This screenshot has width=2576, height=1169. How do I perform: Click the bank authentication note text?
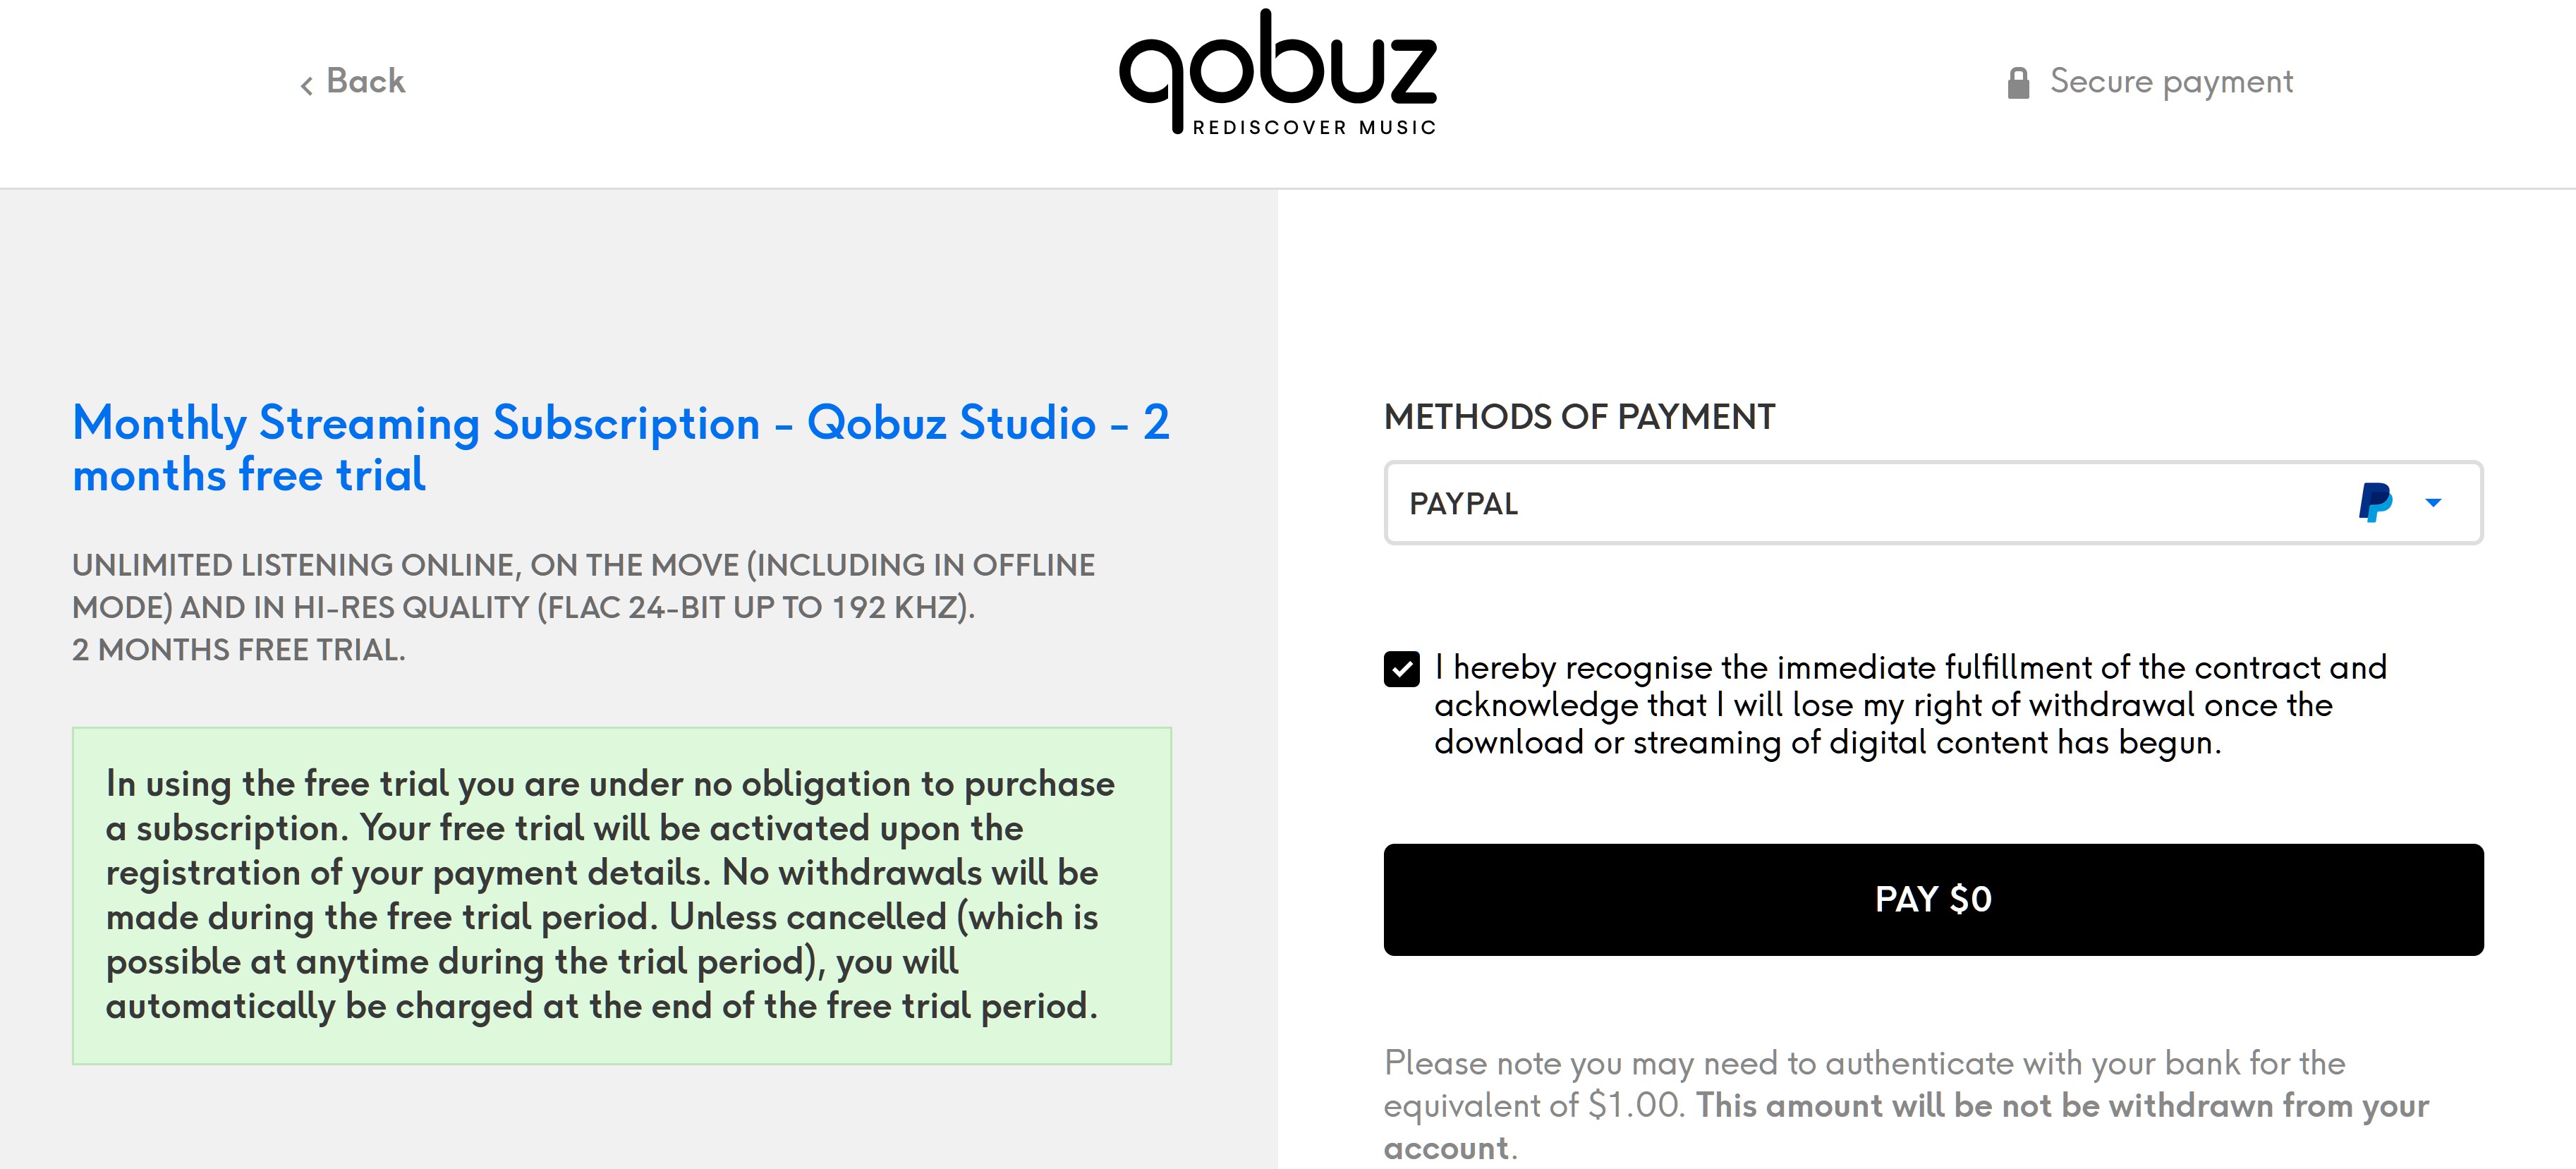(1864, 1064)
